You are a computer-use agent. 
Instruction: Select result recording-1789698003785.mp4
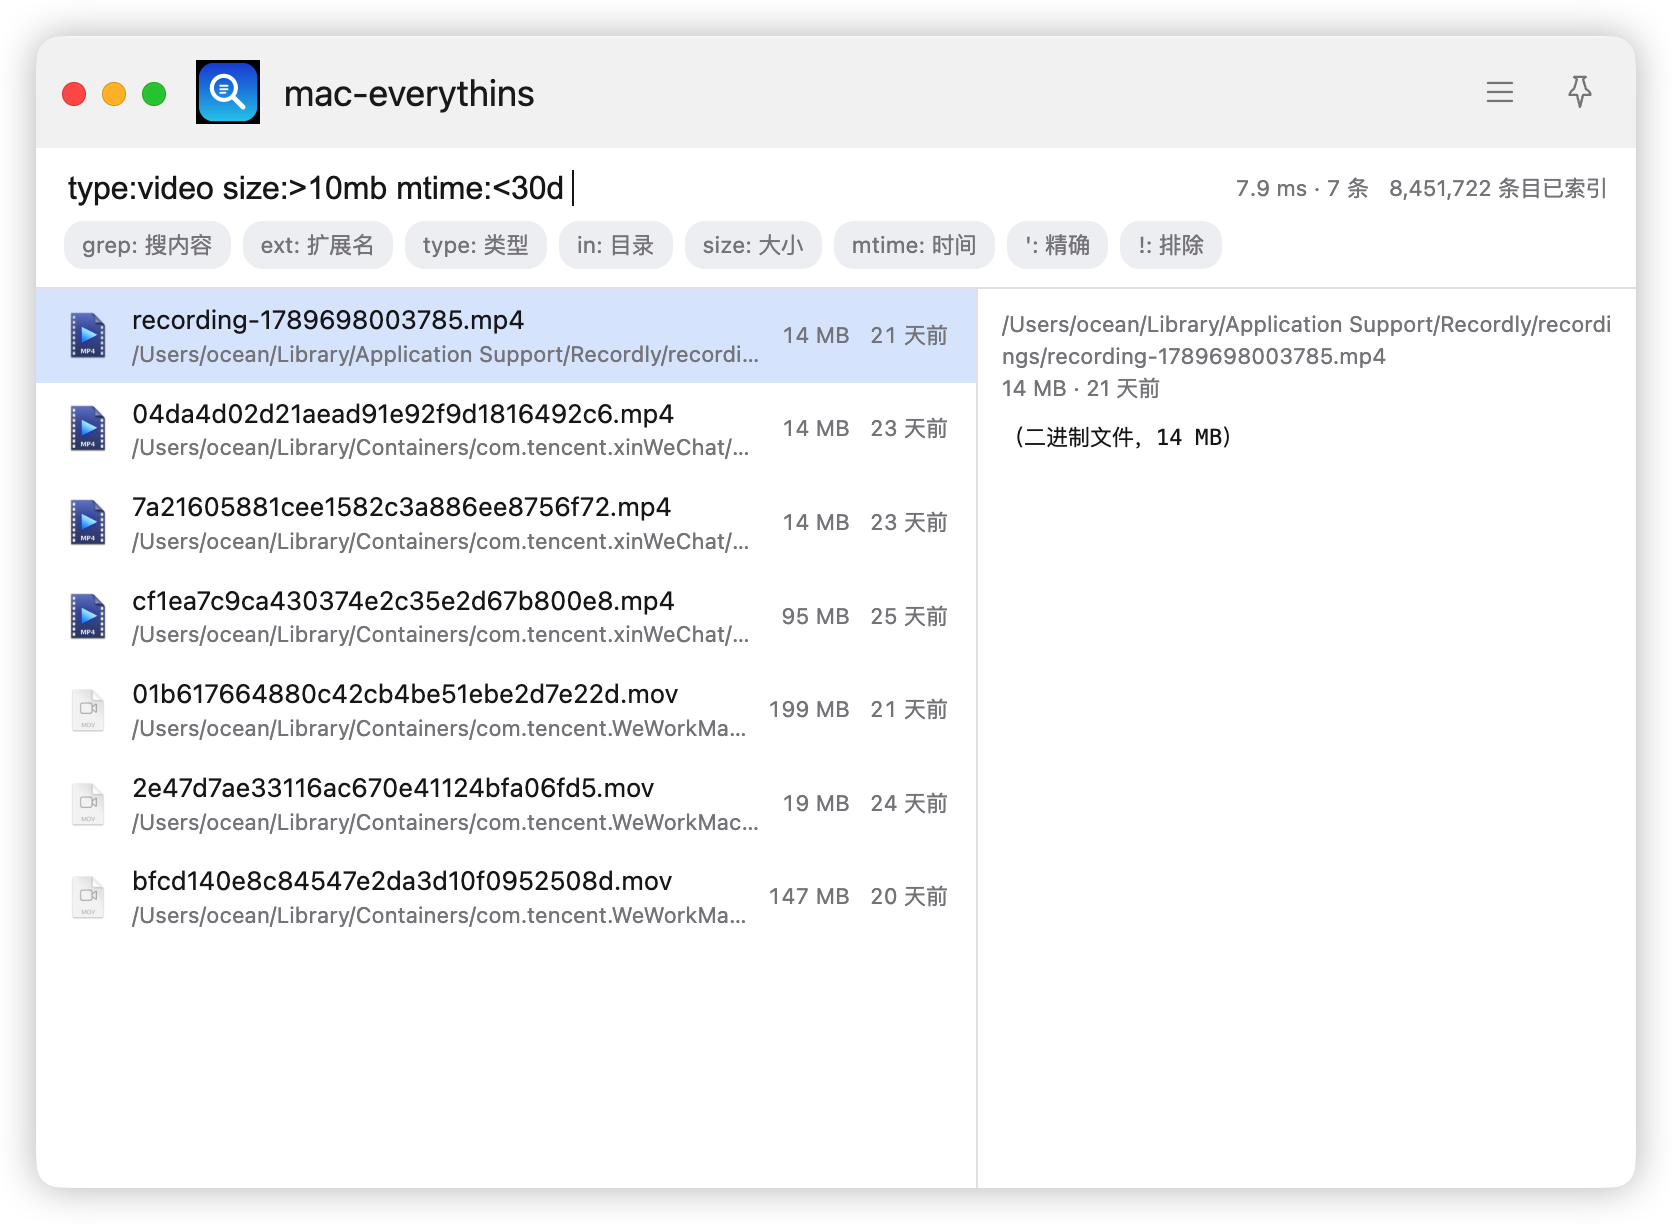506,336
